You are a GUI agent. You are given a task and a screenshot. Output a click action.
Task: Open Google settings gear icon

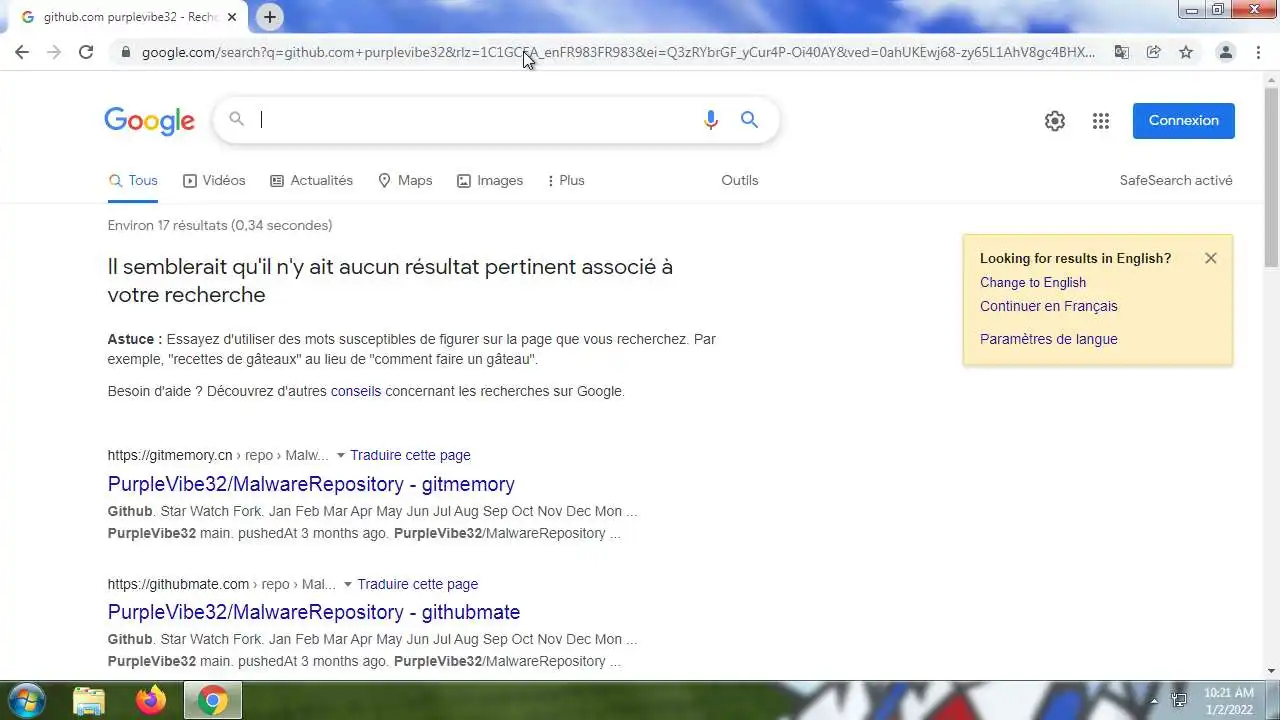1055,121
